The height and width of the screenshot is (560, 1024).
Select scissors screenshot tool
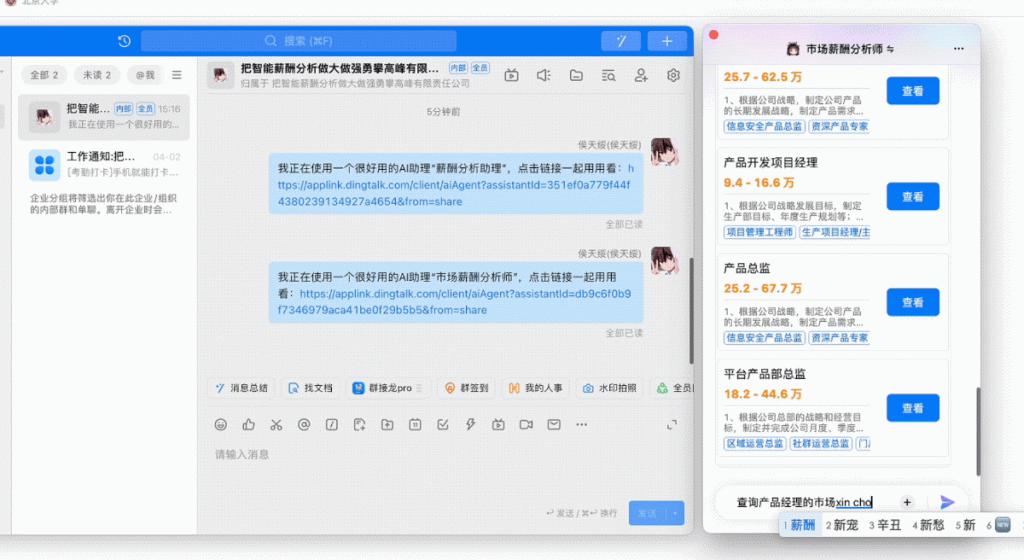click(x=276, y=425)
